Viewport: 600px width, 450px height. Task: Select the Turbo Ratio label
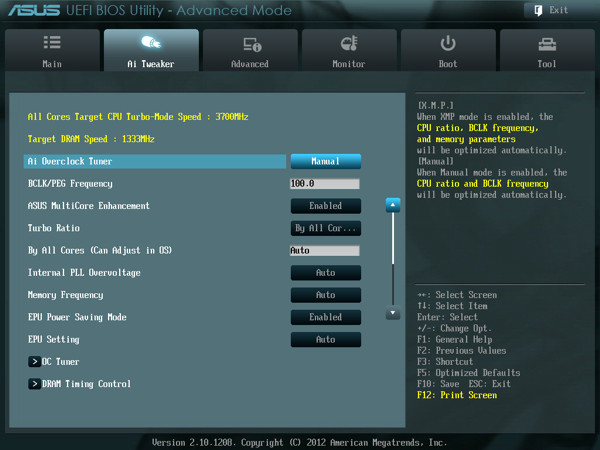tap(54, 228)
